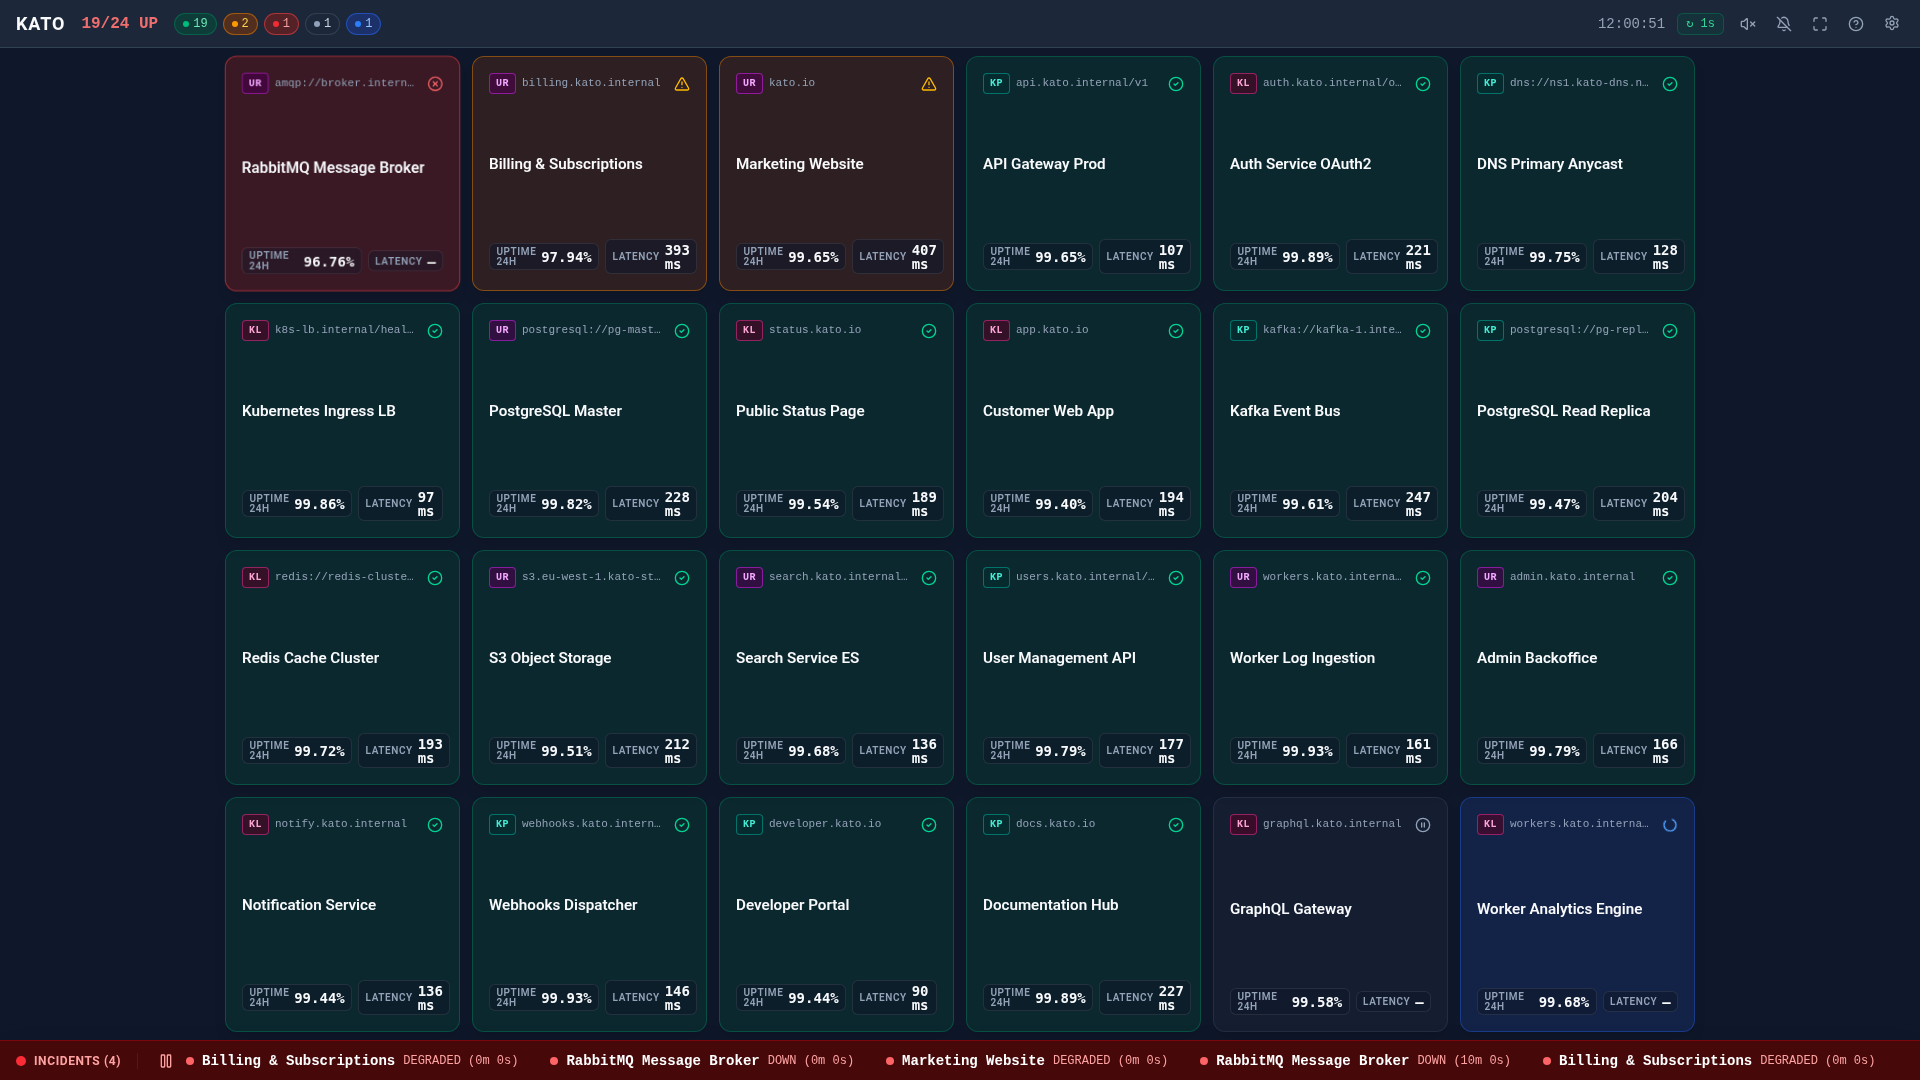Click the KL tag on Auth Service OAuth2
Screen dimensions: 1920x1080
1243,83
